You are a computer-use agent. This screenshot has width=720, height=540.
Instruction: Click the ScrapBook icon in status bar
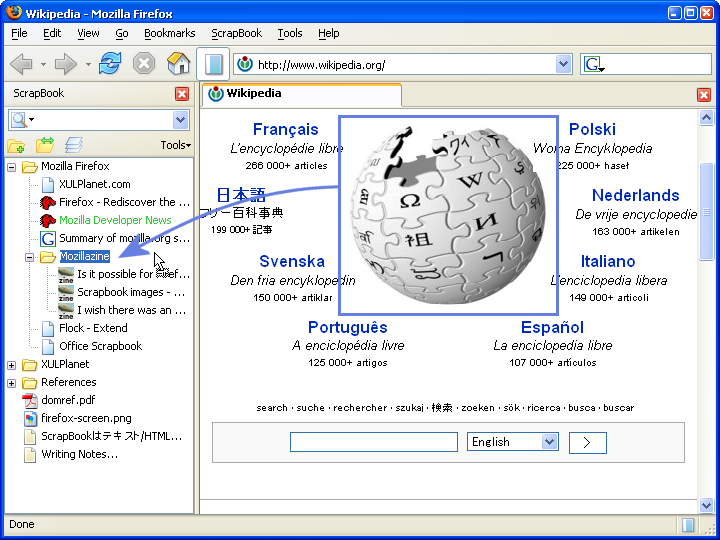coord(688,525)
